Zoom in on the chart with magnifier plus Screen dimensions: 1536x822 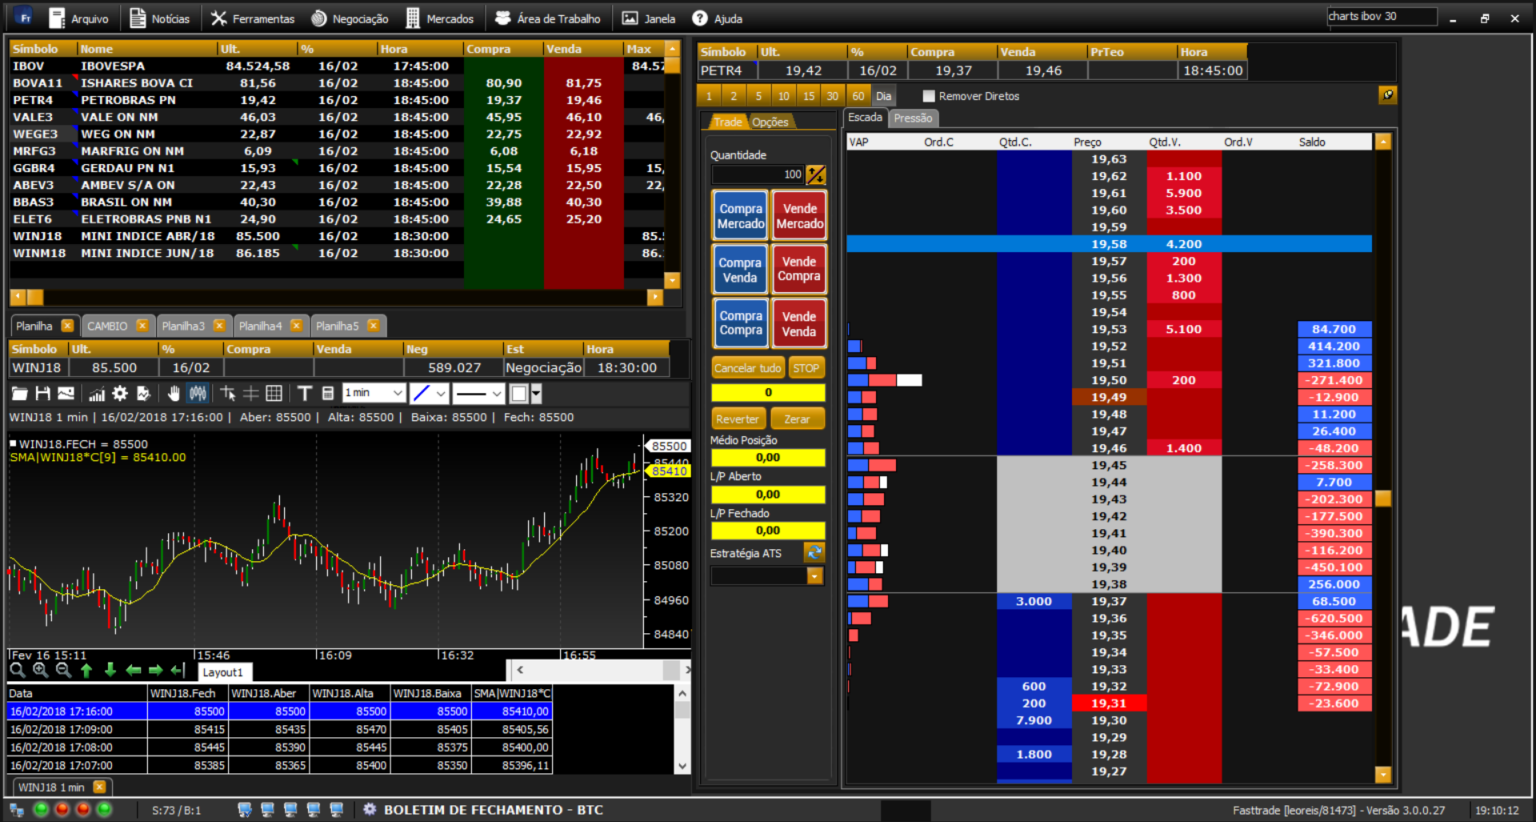40,671
